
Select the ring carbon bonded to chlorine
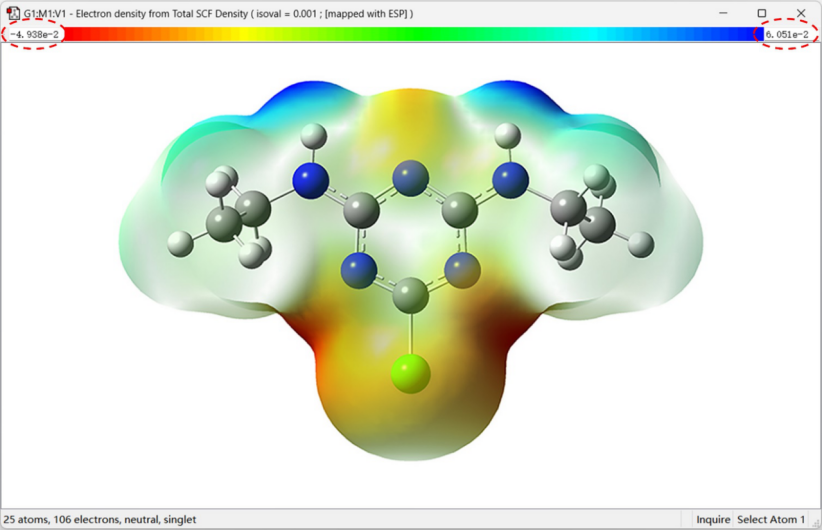(x=410, y=296)
